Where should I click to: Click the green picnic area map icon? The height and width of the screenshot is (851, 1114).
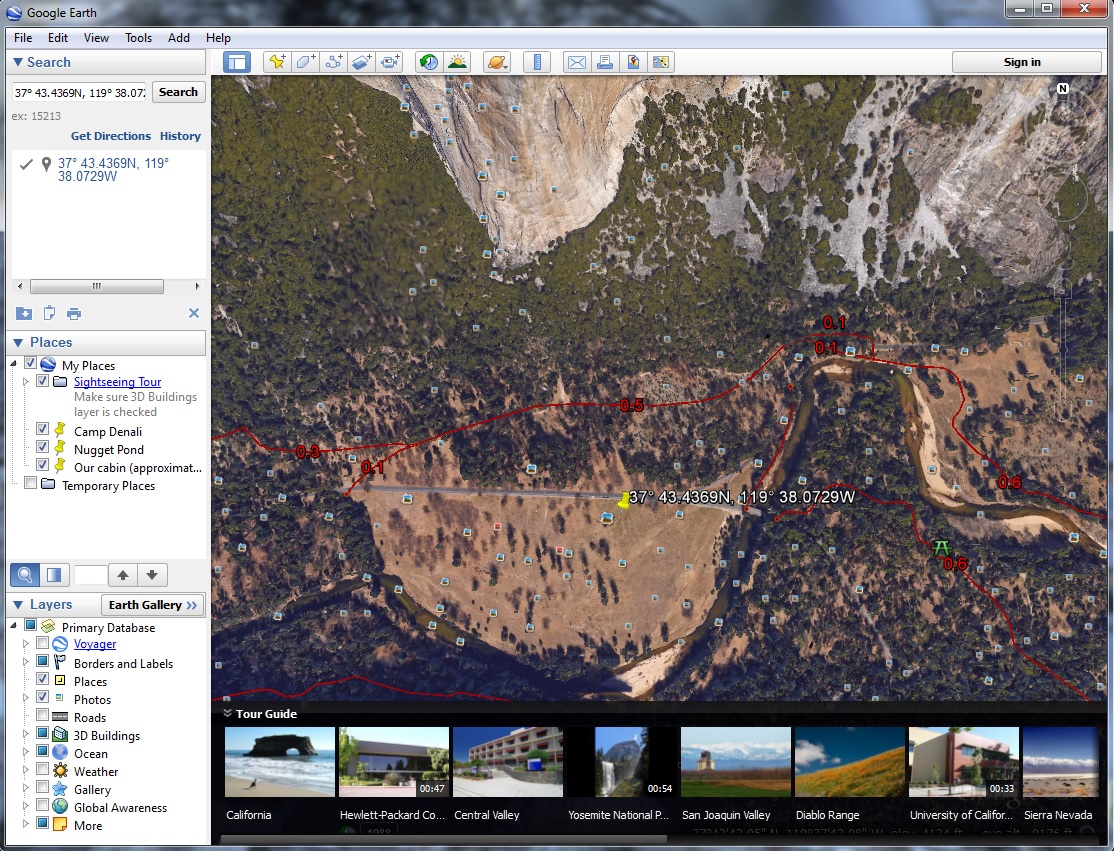(941, 548)
